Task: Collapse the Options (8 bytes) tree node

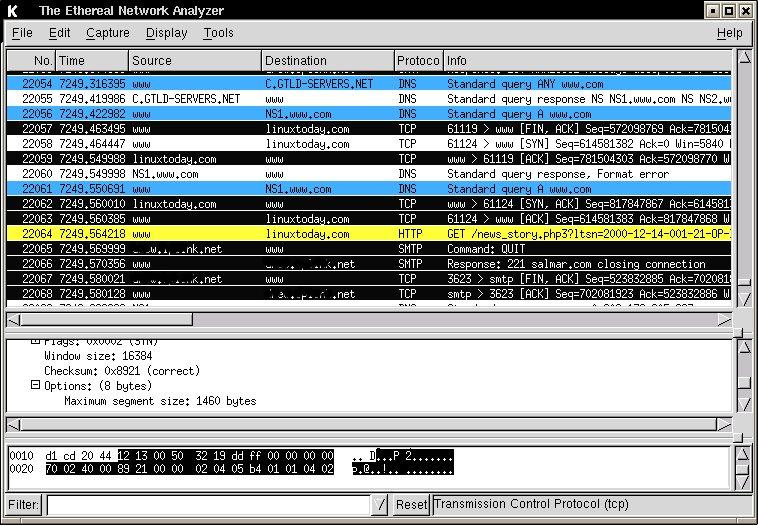Action: [x=35, y=385]
